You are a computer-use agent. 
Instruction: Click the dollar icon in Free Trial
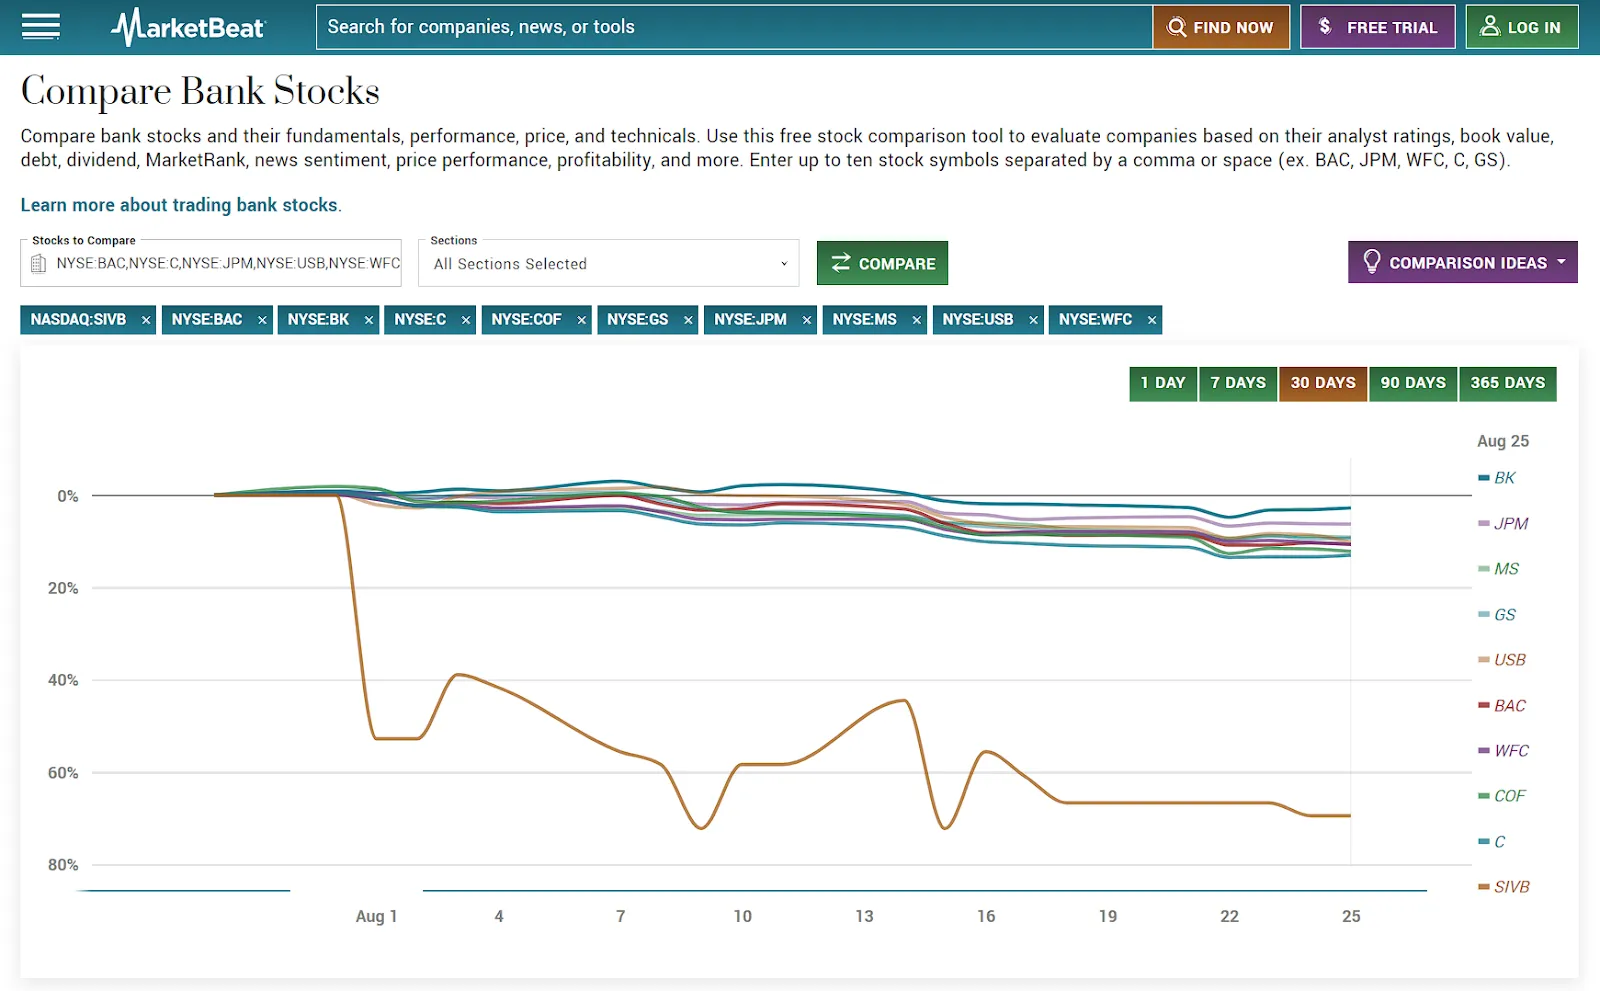click(x=1325, y=26)
